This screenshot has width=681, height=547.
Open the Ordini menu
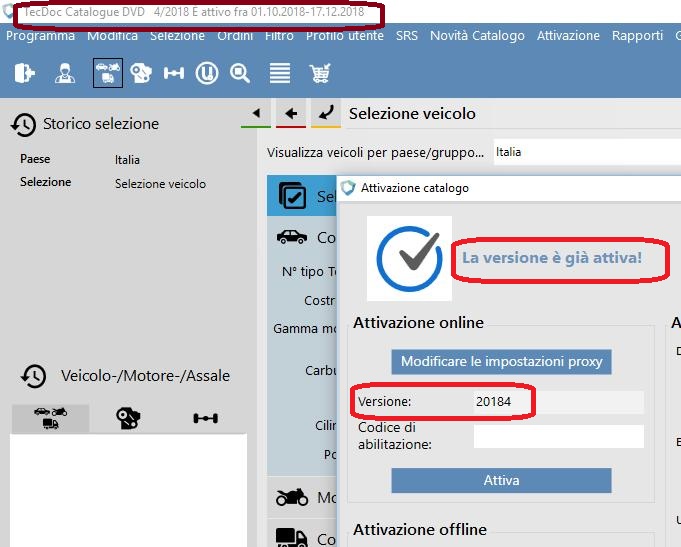(235, 36)
